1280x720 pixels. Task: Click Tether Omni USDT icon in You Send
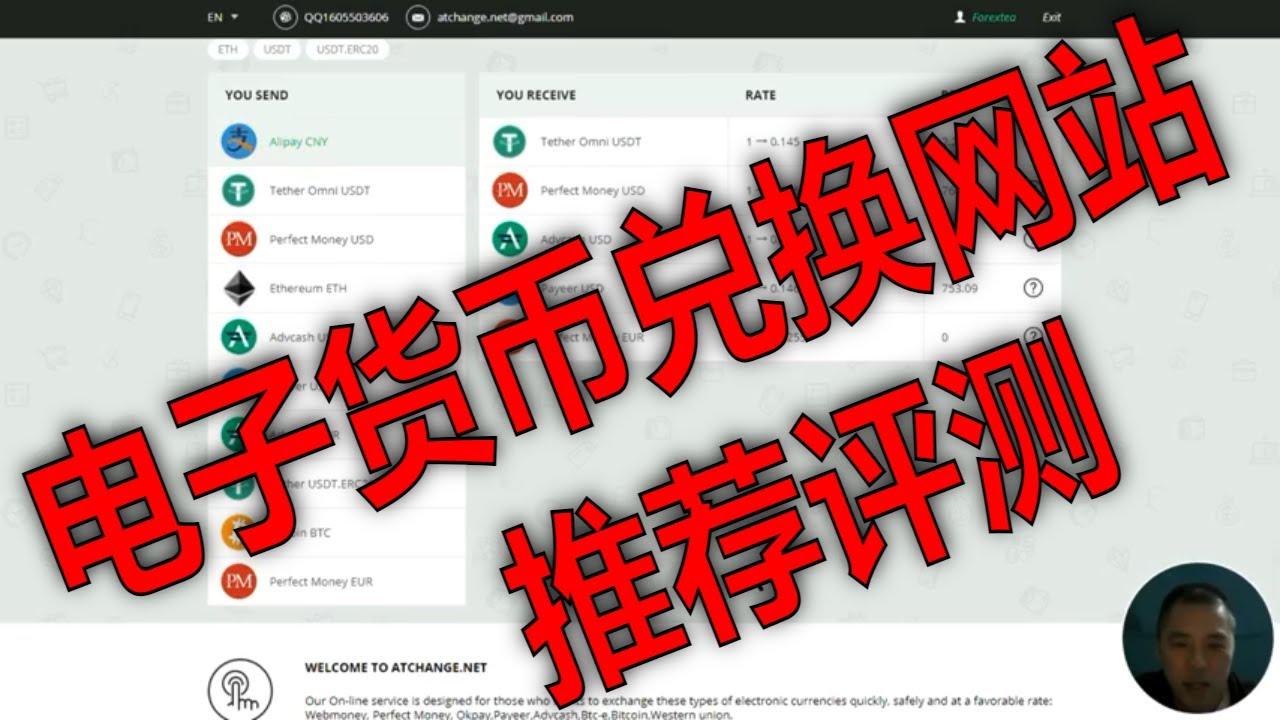[x=239, y=190]
